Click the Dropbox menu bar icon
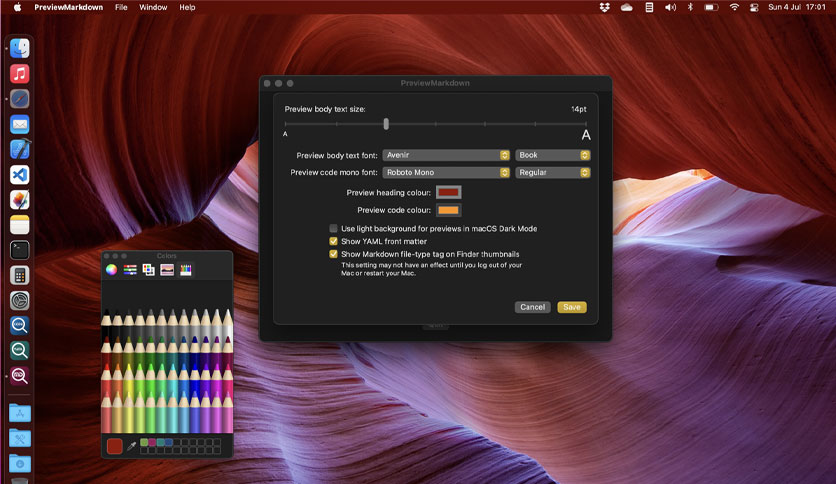Viewport: 836px width, 484px height. [x=605, y=7]
